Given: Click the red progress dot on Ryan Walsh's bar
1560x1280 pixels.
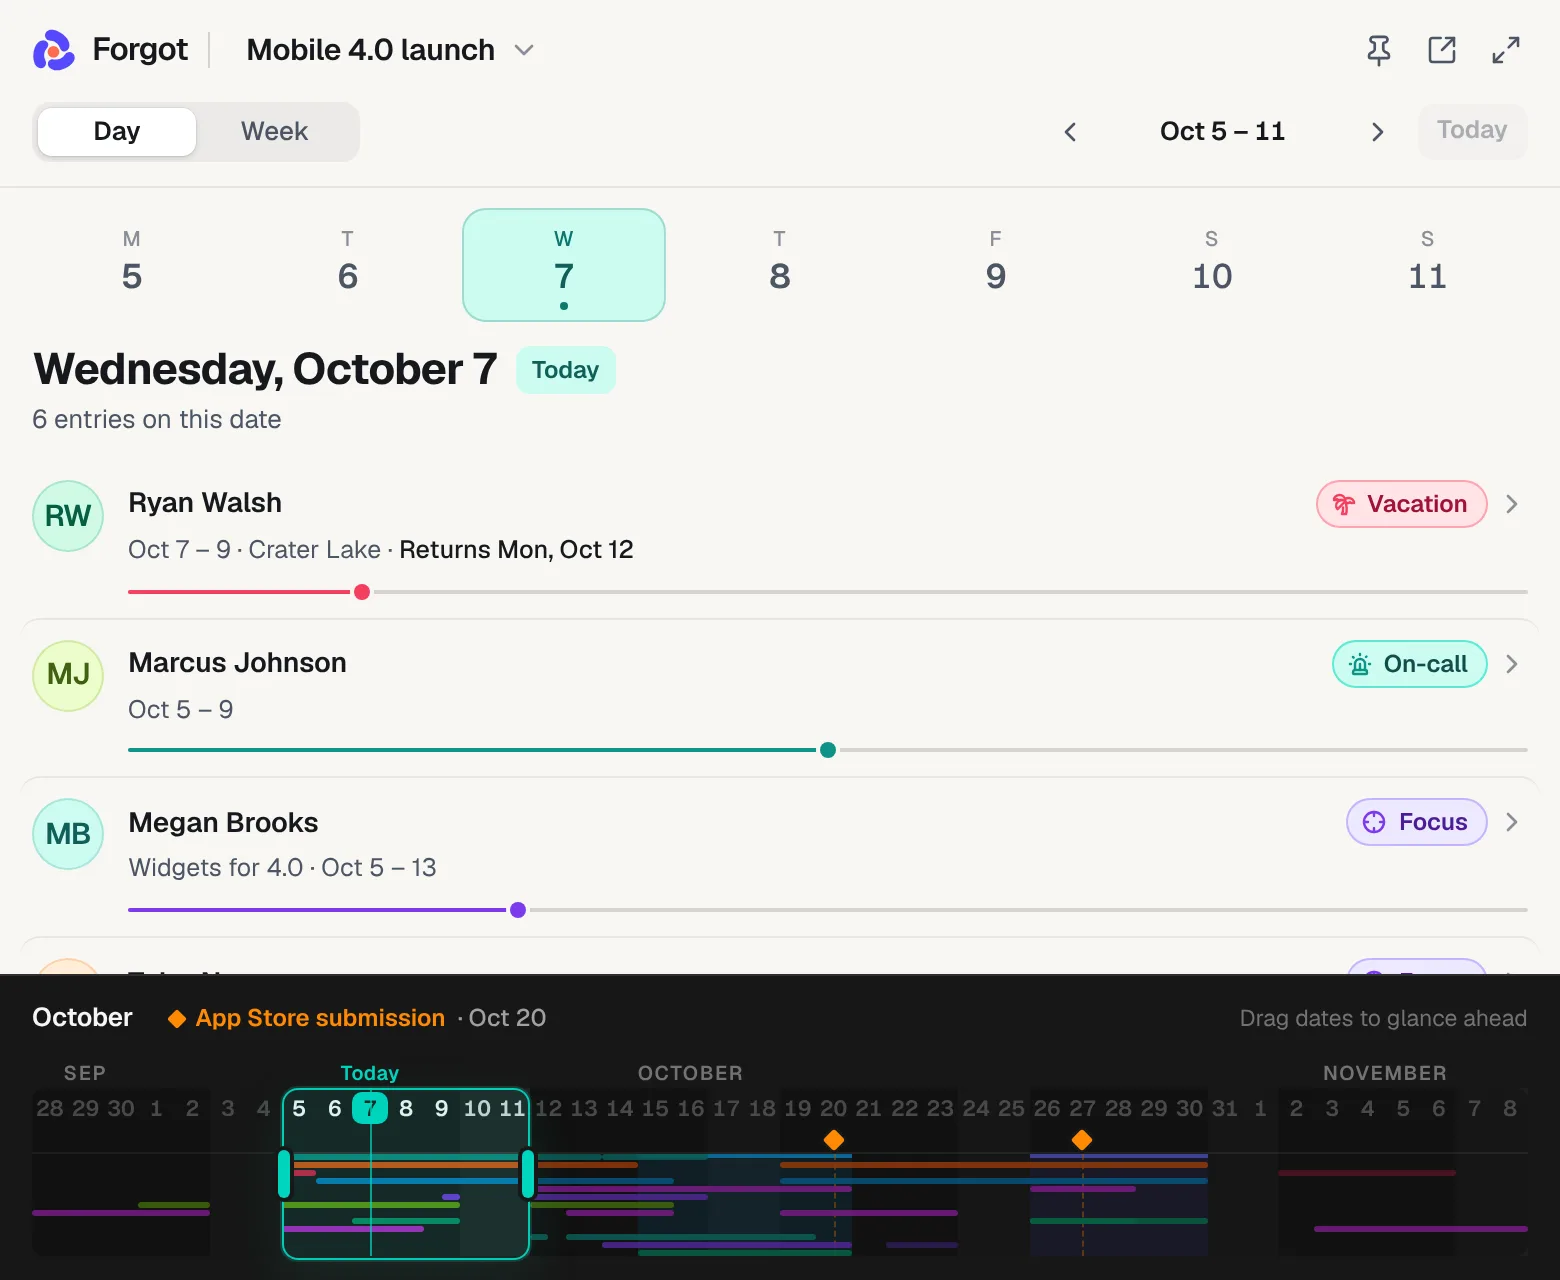Looking at the screenshot, I should coord(362,592).
